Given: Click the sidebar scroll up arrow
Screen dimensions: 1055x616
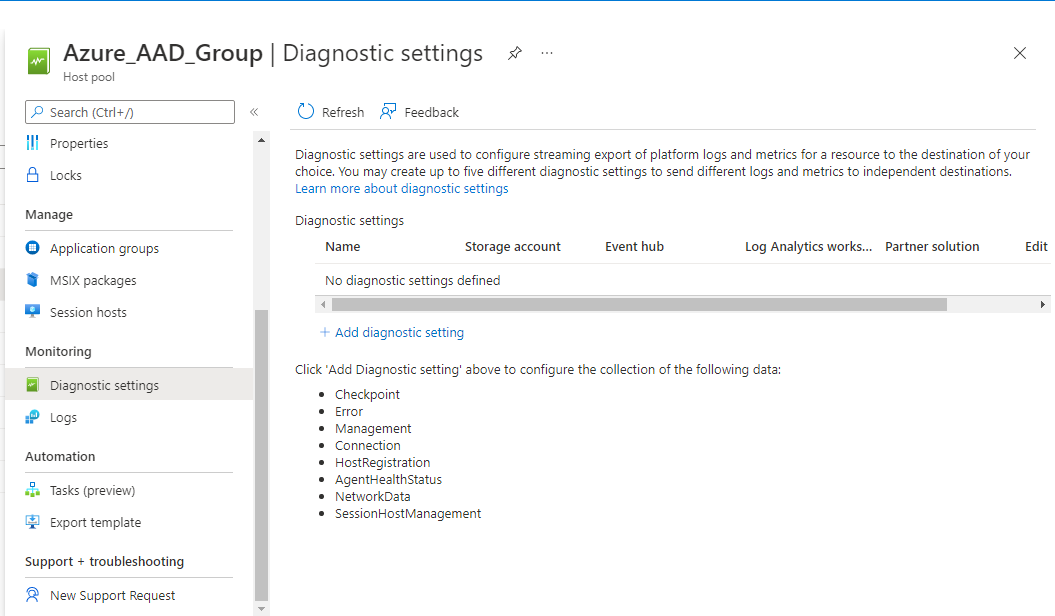Looking at the screenshot, I should pos(262,140).
